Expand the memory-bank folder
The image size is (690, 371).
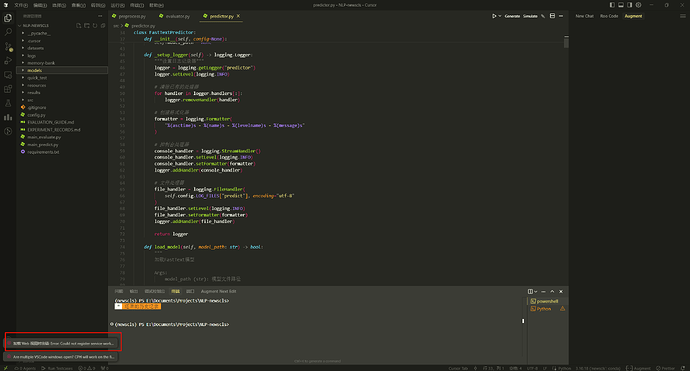(x=62, y=63)
